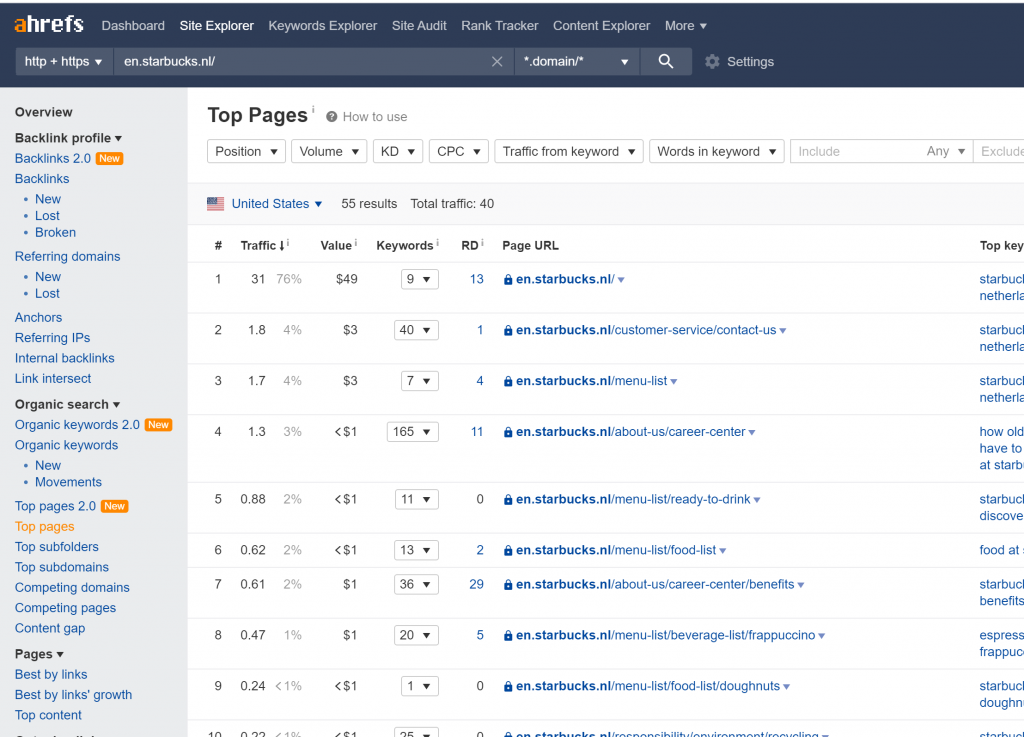Screen dimensions: 1024x737
Task: Open the protocol http + https dropdown
Action: (63, 61)
